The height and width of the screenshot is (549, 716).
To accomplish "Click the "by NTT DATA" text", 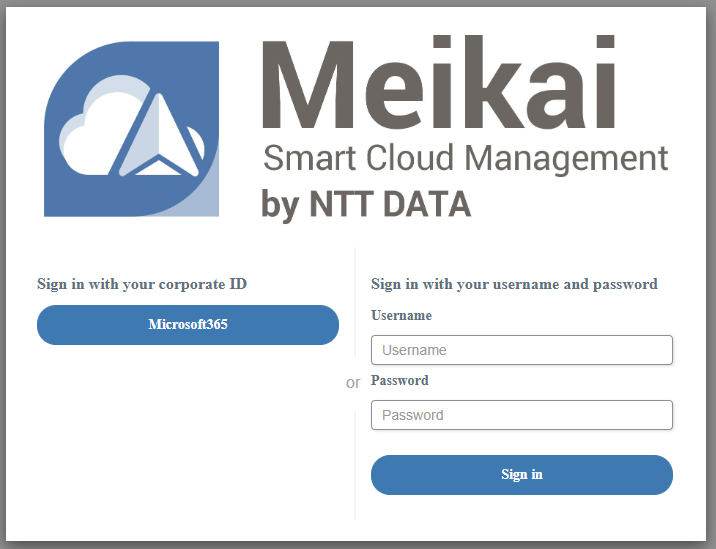I will 365,204.
